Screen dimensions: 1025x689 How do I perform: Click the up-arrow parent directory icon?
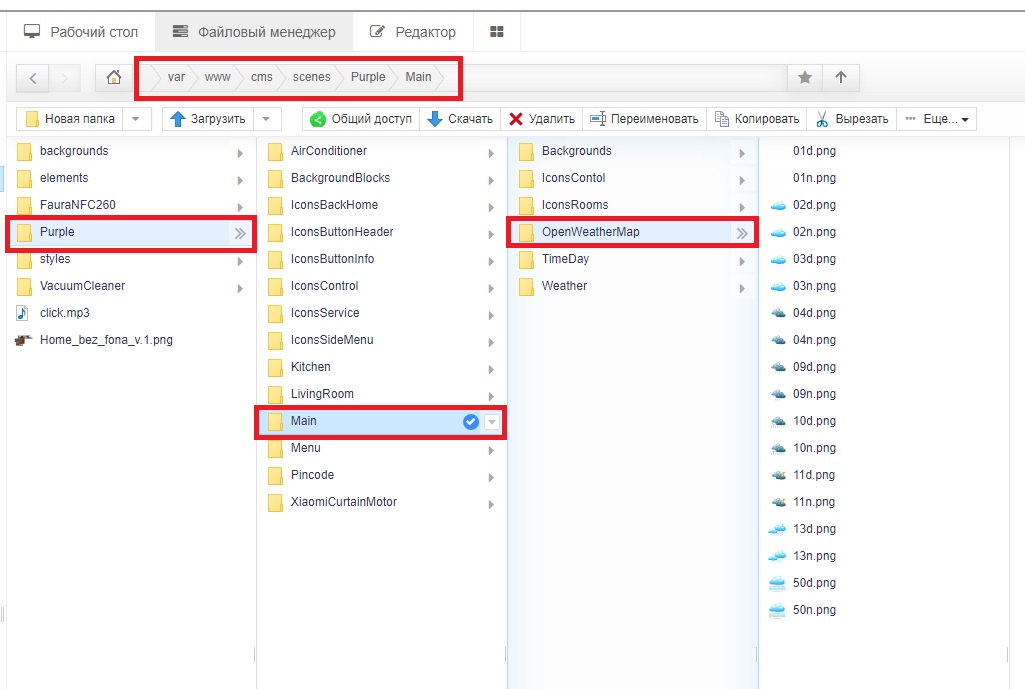(841, 78)
